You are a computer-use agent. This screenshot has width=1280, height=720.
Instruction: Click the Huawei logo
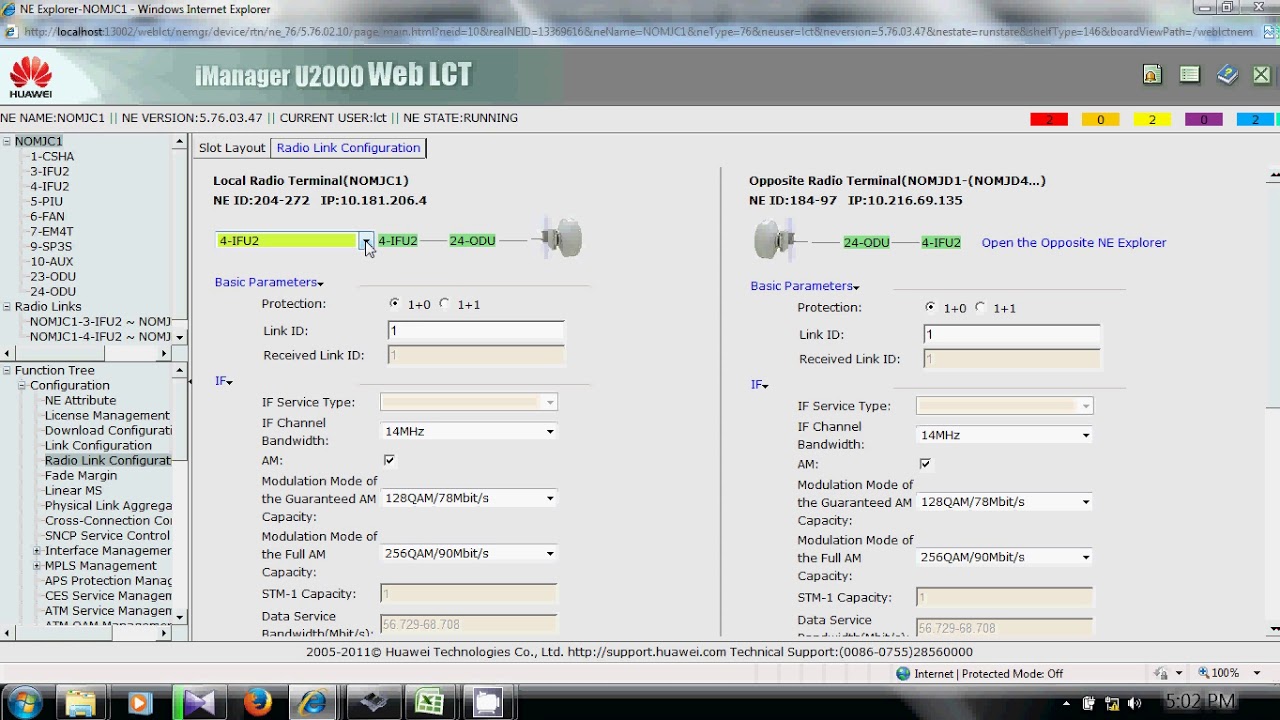pos(31,77)
